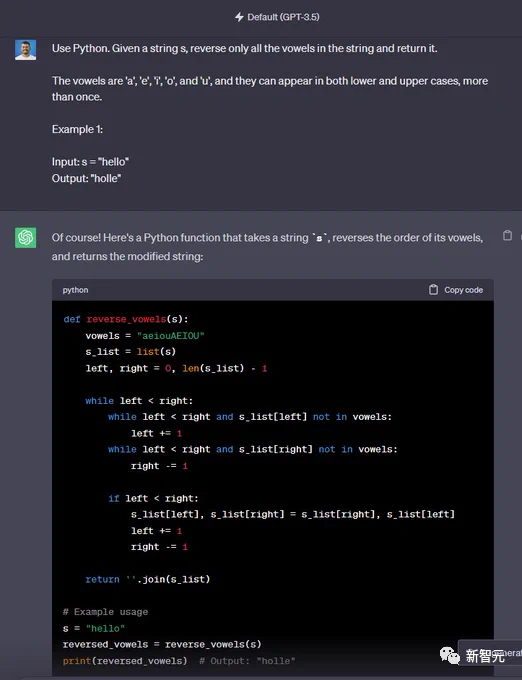Click the lightning bolt icon beside Default
Image resolution: width=522 pixels, height=680 pixels.
click(x=239, y=17)
